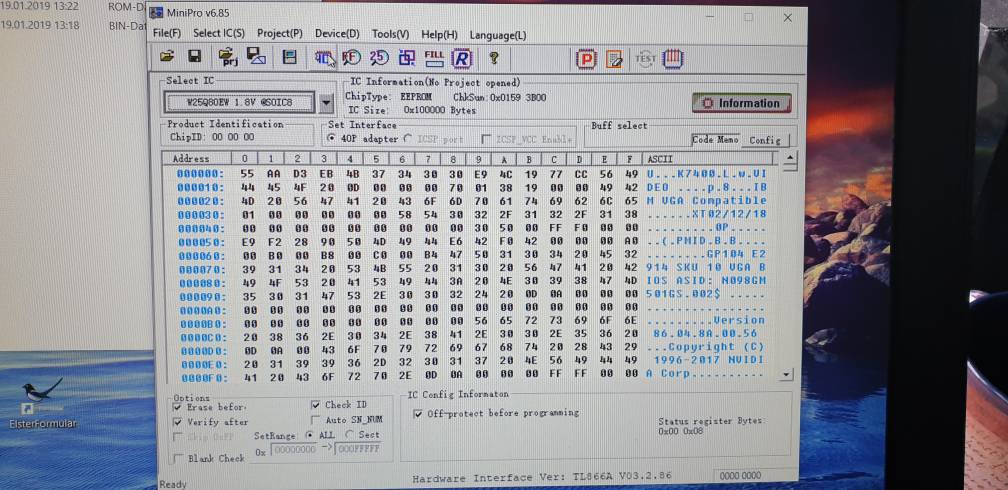Enable the Auto SN_NUM checkbox

coord(316,420)
